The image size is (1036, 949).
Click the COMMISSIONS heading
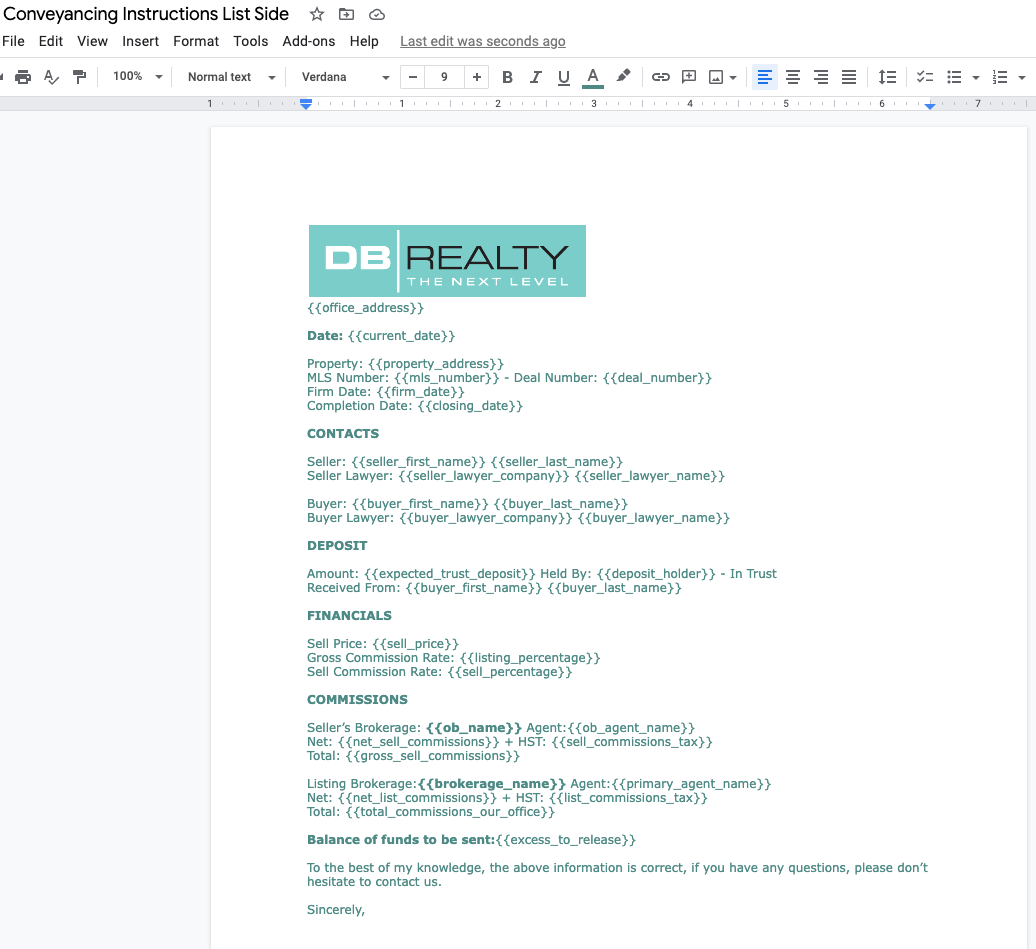pyautogui.click(x=357, y=700)
